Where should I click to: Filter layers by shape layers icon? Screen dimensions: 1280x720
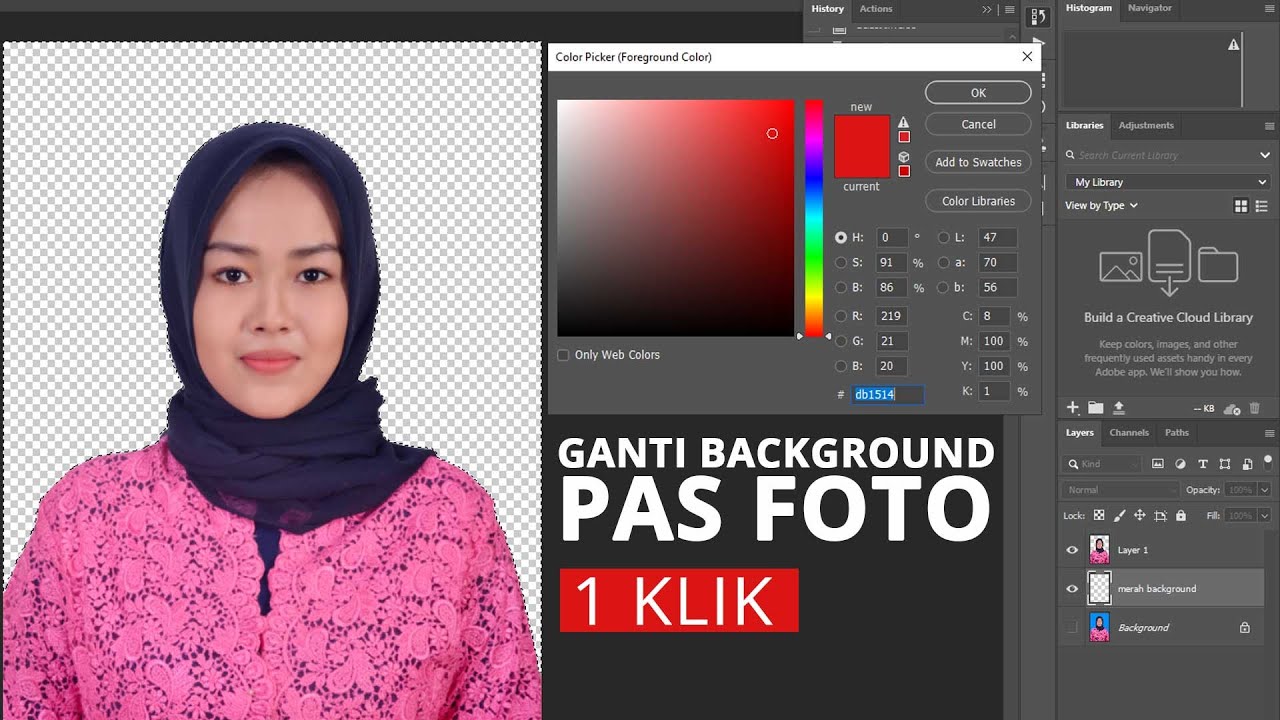pyautogui.click(x=1224, y=464)
